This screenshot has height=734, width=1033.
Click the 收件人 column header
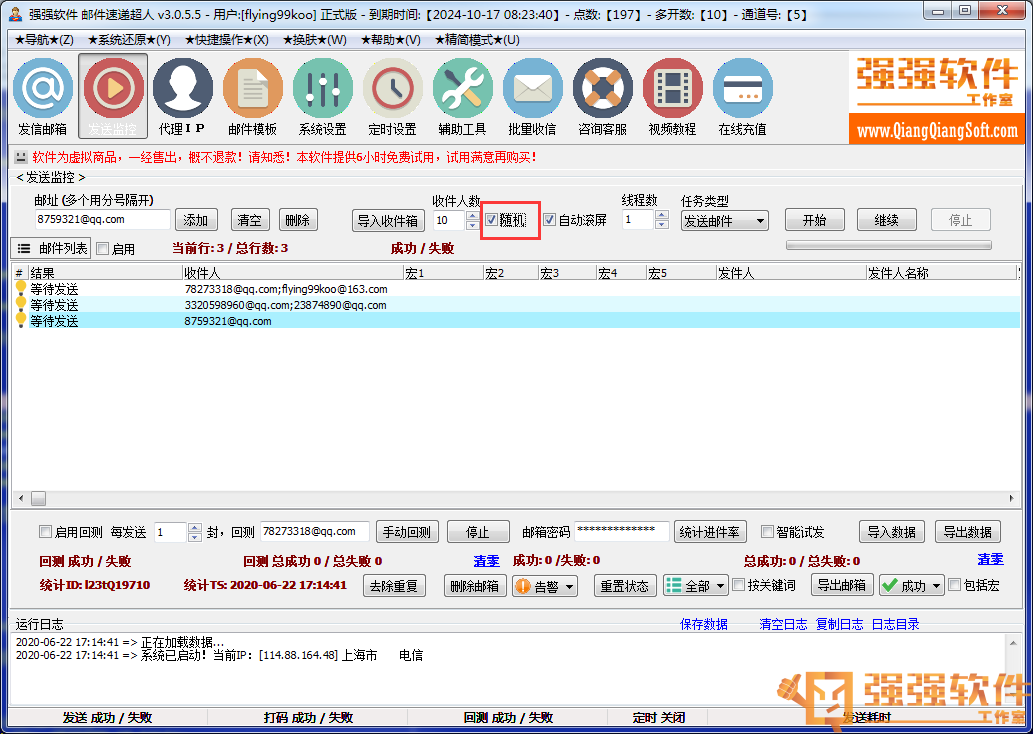(293, 273)
